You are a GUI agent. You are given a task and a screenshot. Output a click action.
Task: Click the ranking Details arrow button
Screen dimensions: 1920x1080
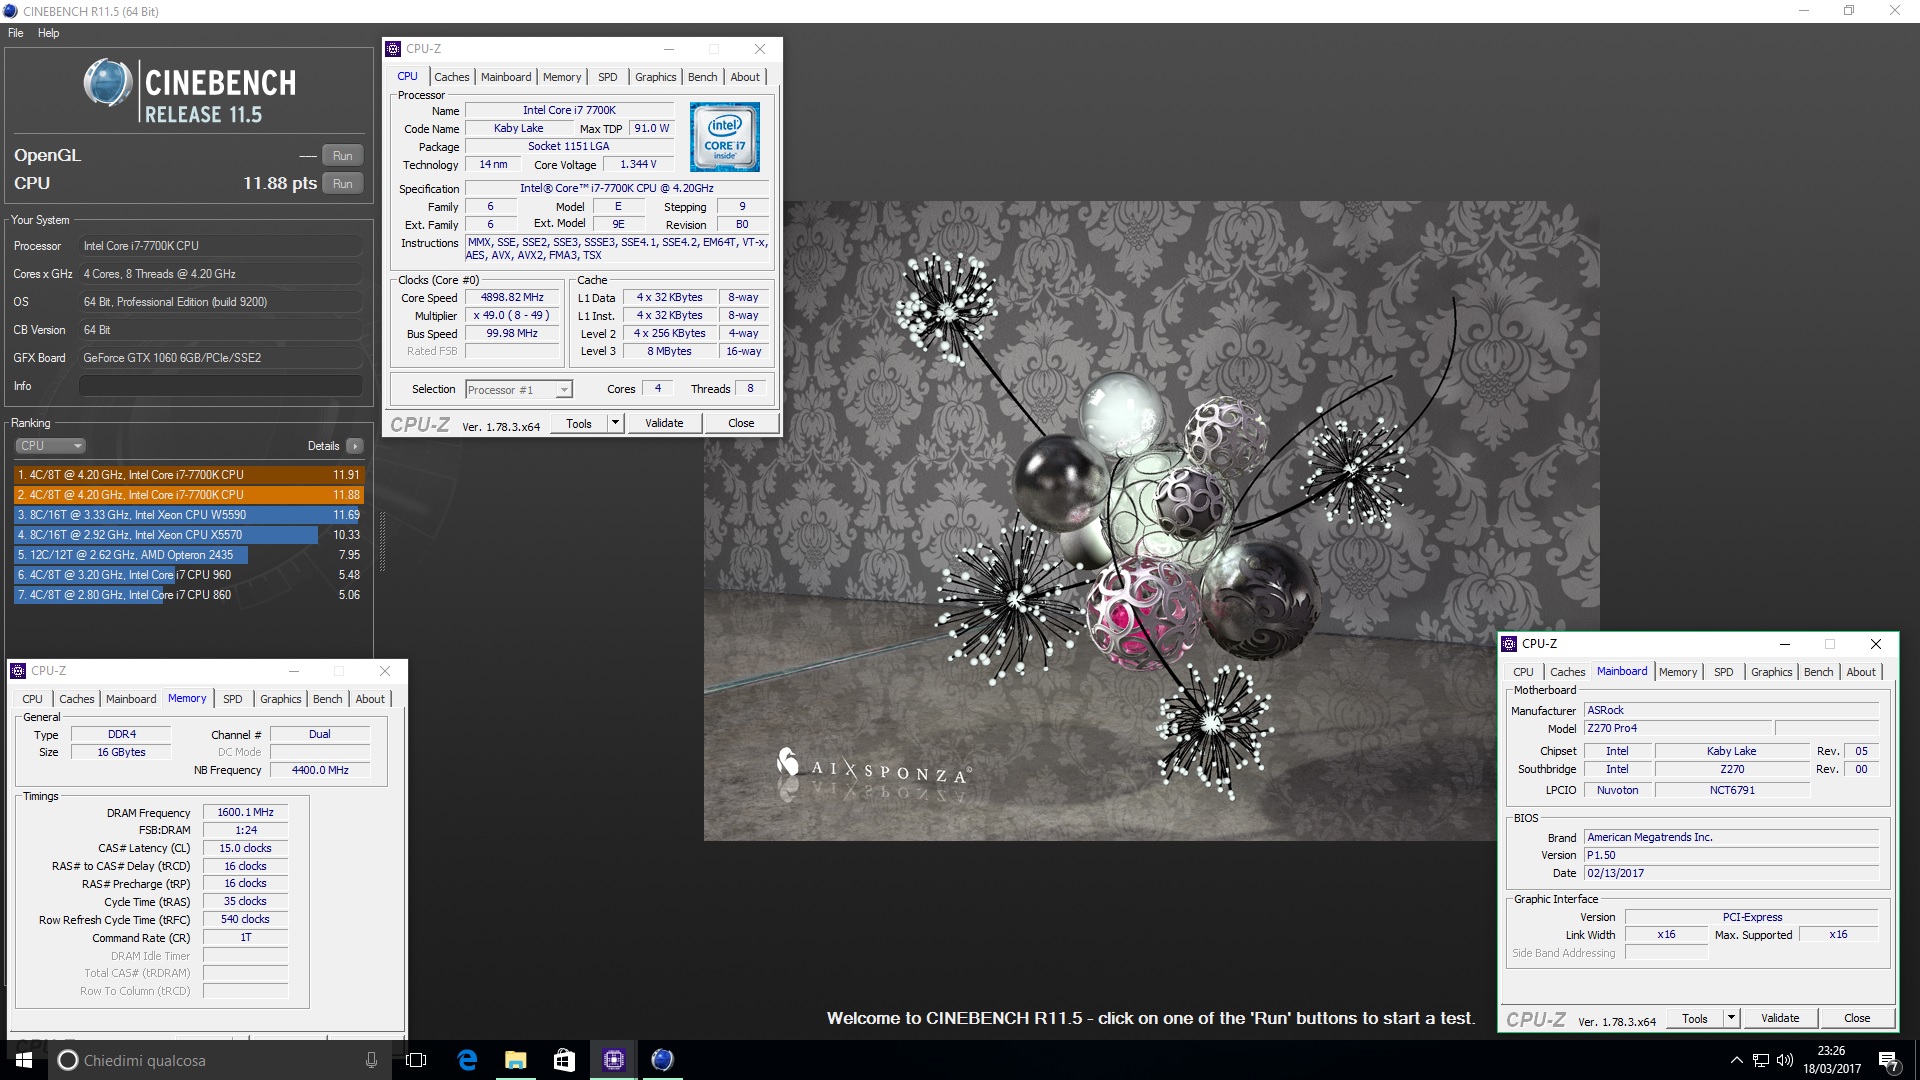(x=355, y=446)
